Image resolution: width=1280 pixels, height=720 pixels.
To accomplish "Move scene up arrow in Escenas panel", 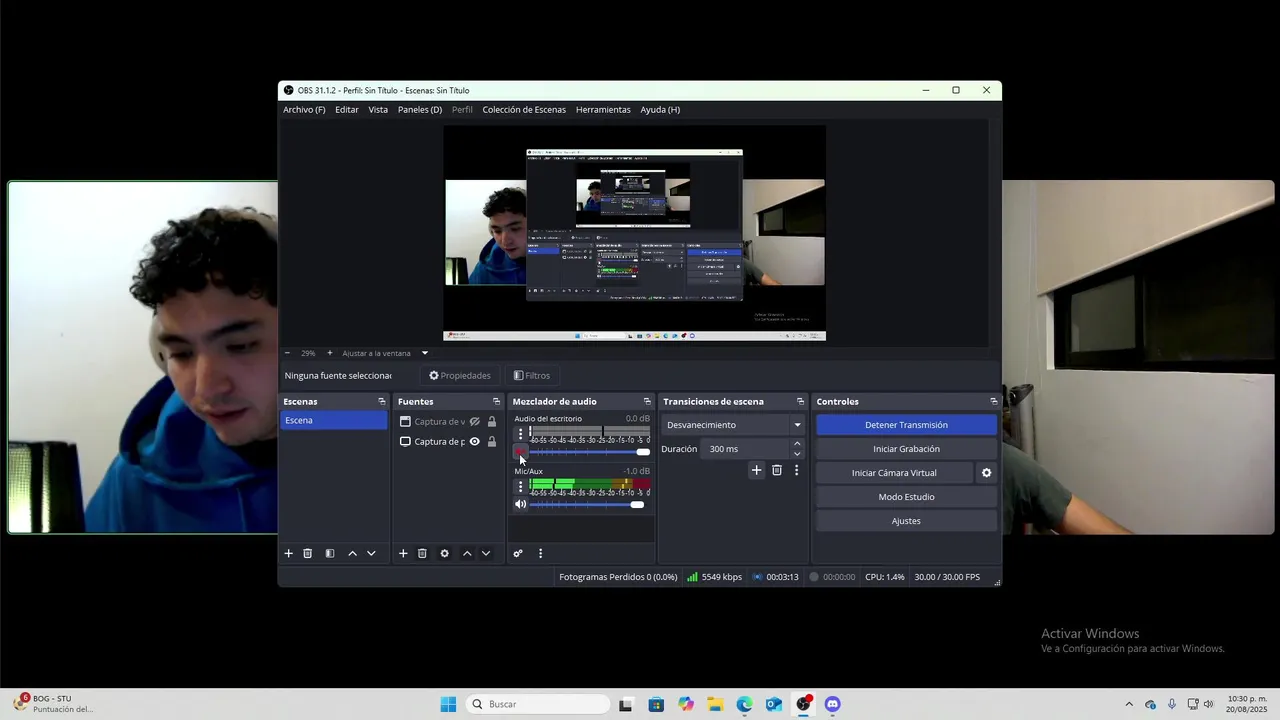I will 352,553.
